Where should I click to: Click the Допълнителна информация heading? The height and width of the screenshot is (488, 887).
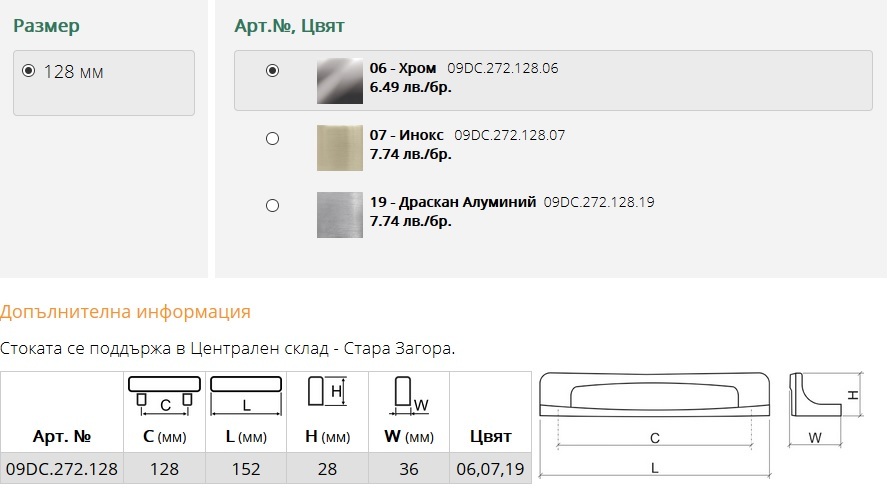coord(125,312)
